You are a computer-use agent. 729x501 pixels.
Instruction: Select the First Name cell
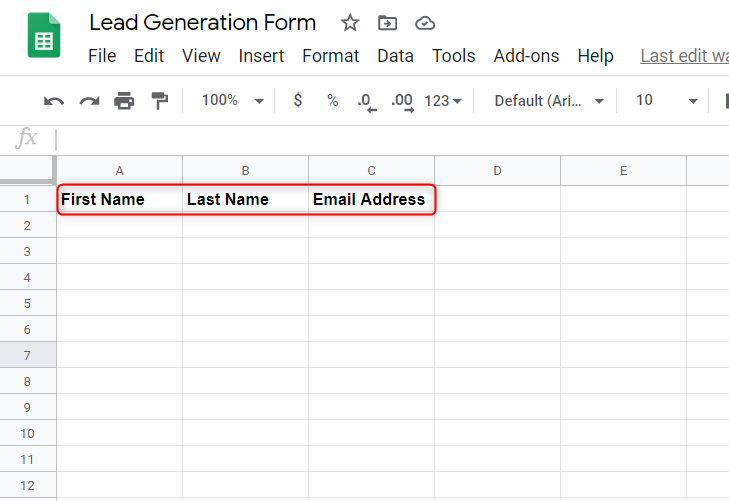tap(119, 199)
